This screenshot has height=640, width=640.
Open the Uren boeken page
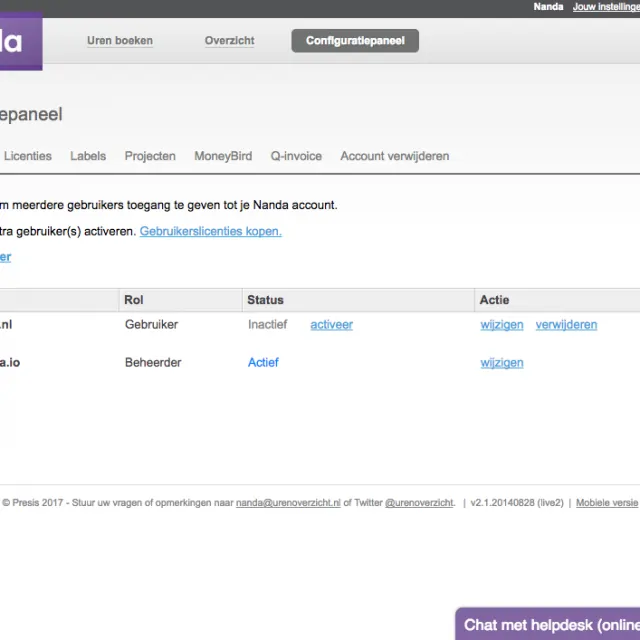(x=120, y=41)
